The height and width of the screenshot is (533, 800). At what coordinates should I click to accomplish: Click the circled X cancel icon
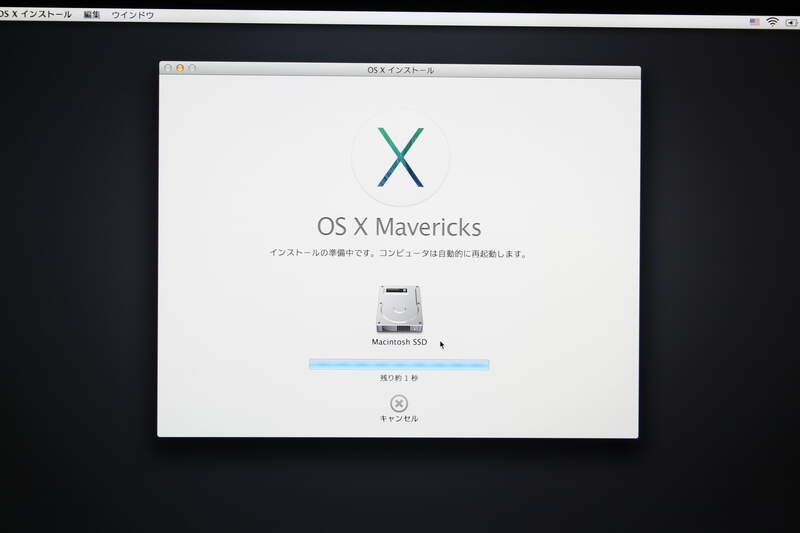399,402
